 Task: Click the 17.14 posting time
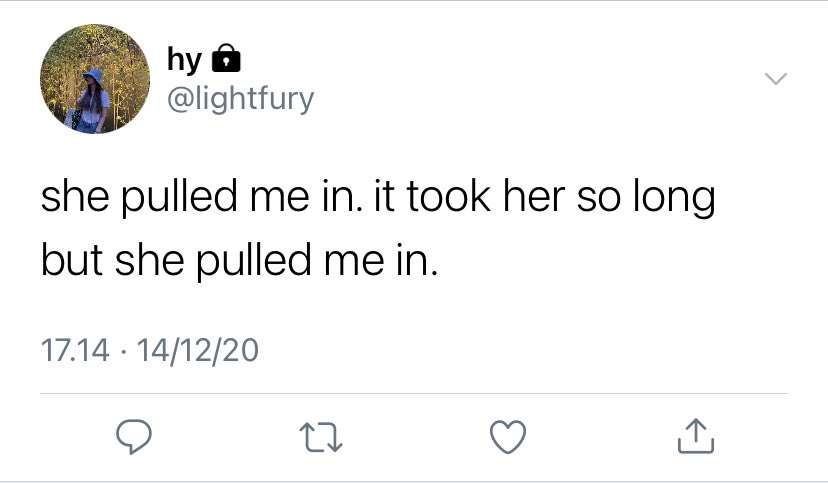75,351
